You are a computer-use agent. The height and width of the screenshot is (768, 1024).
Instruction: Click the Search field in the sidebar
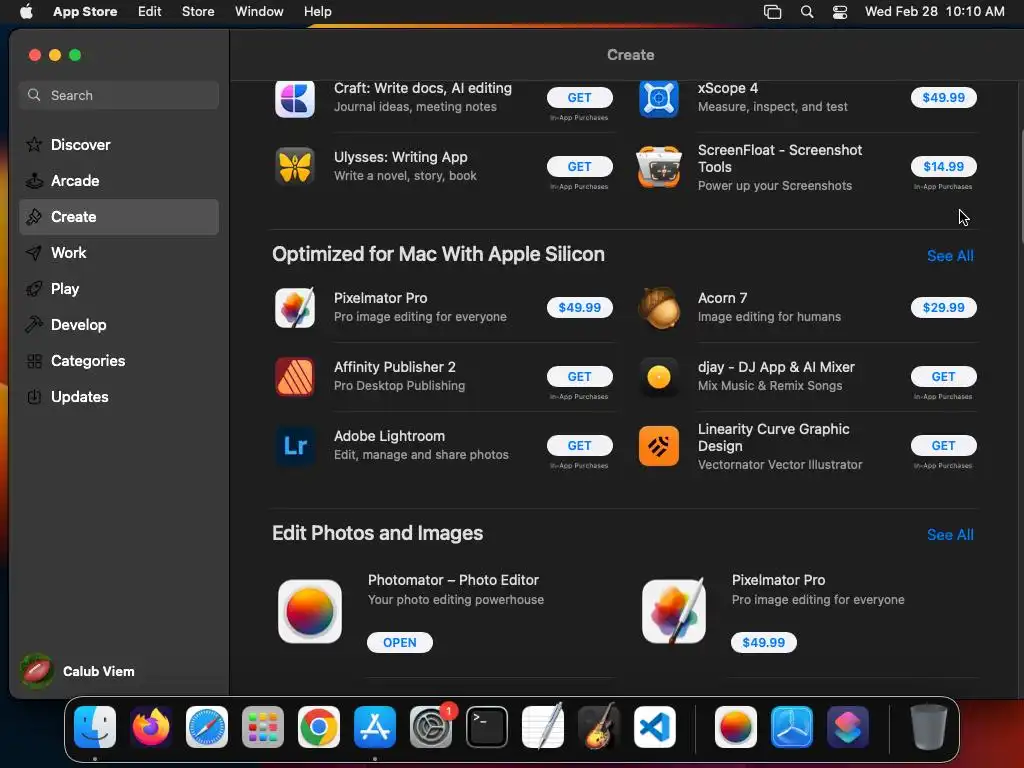coord(119,95)
